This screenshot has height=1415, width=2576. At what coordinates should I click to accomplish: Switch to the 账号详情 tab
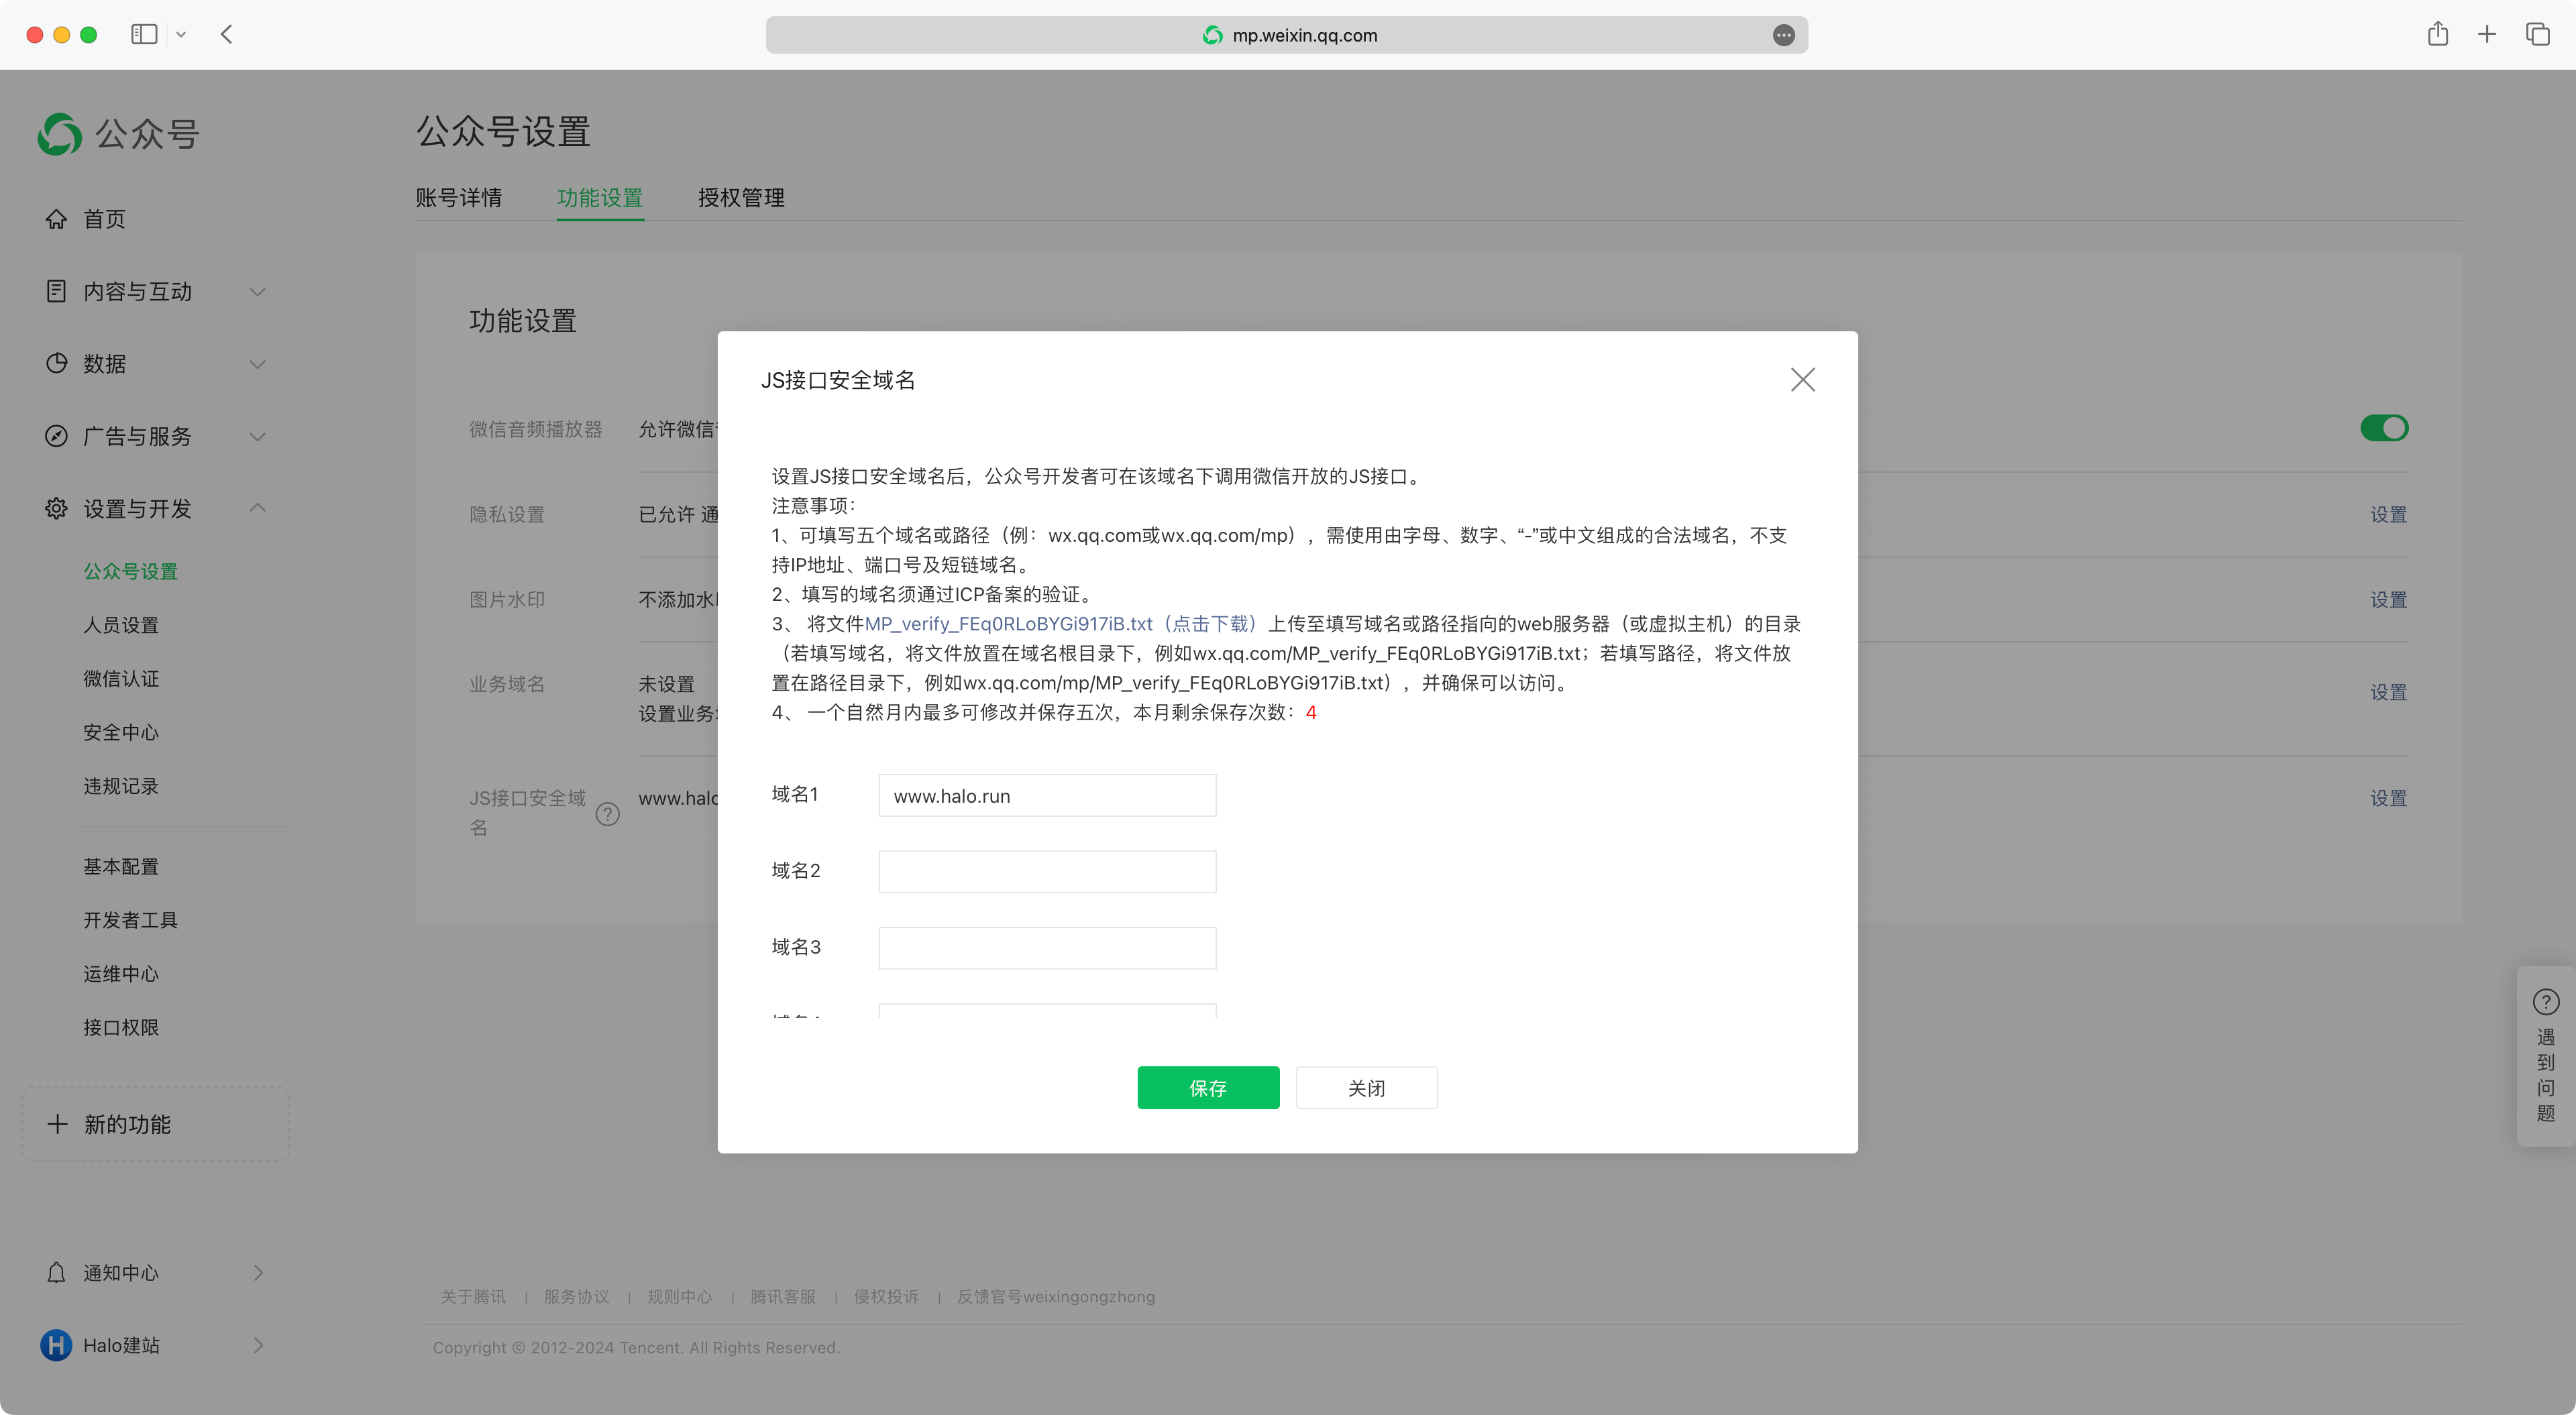tap(459, 198)
